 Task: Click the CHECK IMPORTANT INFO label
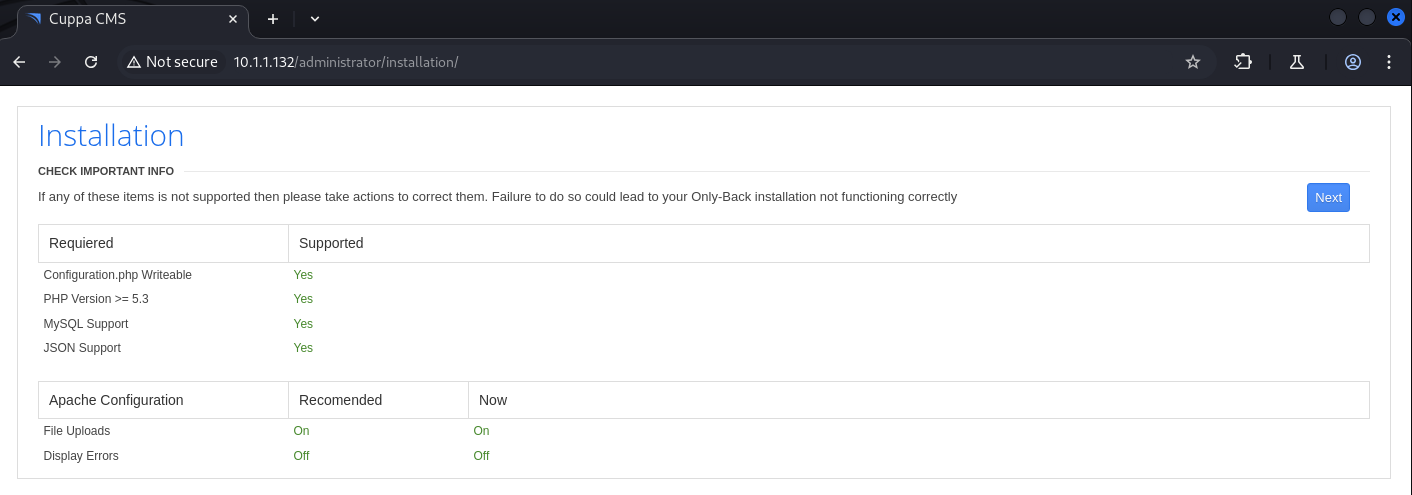[106, 171]
